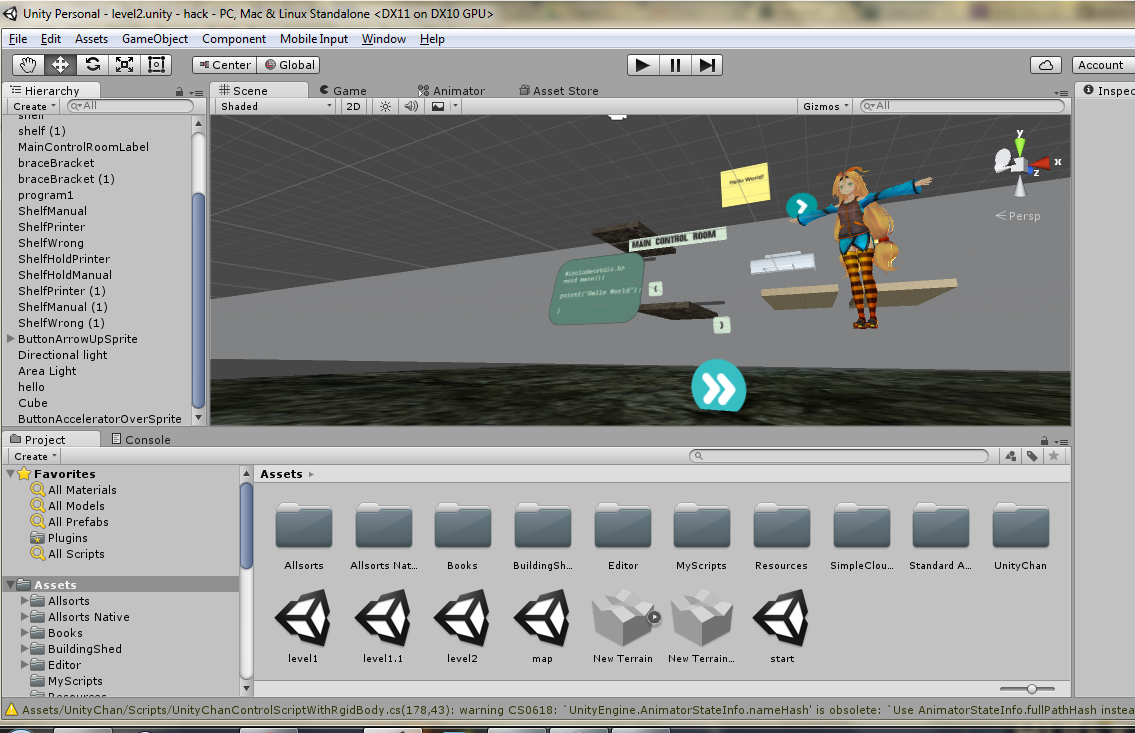1135x733 pixels.
Task: Select All Materials favorite search
Action: tap(82, 490)
